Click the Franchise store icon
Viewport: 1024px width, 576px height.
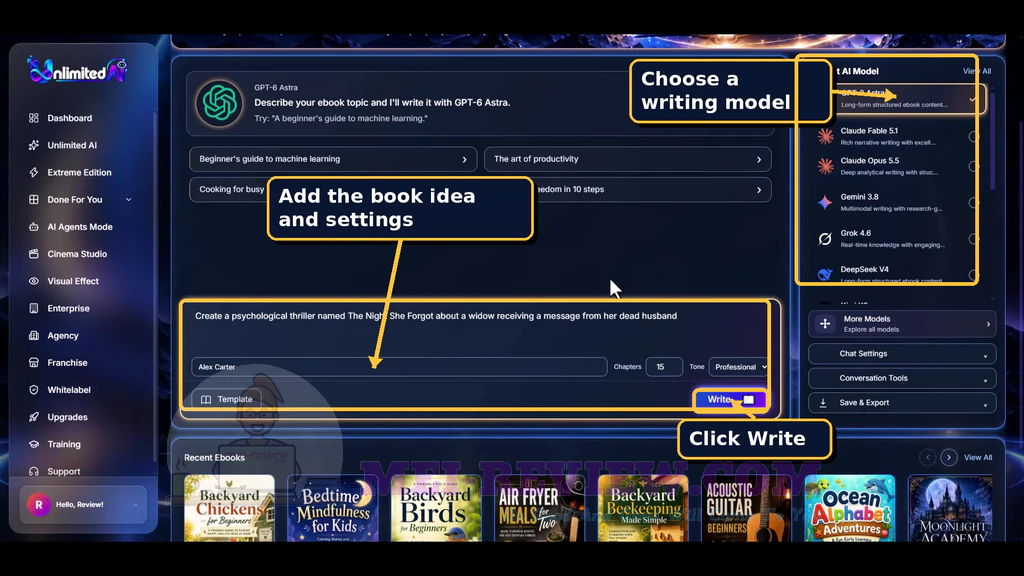point(34,362)
